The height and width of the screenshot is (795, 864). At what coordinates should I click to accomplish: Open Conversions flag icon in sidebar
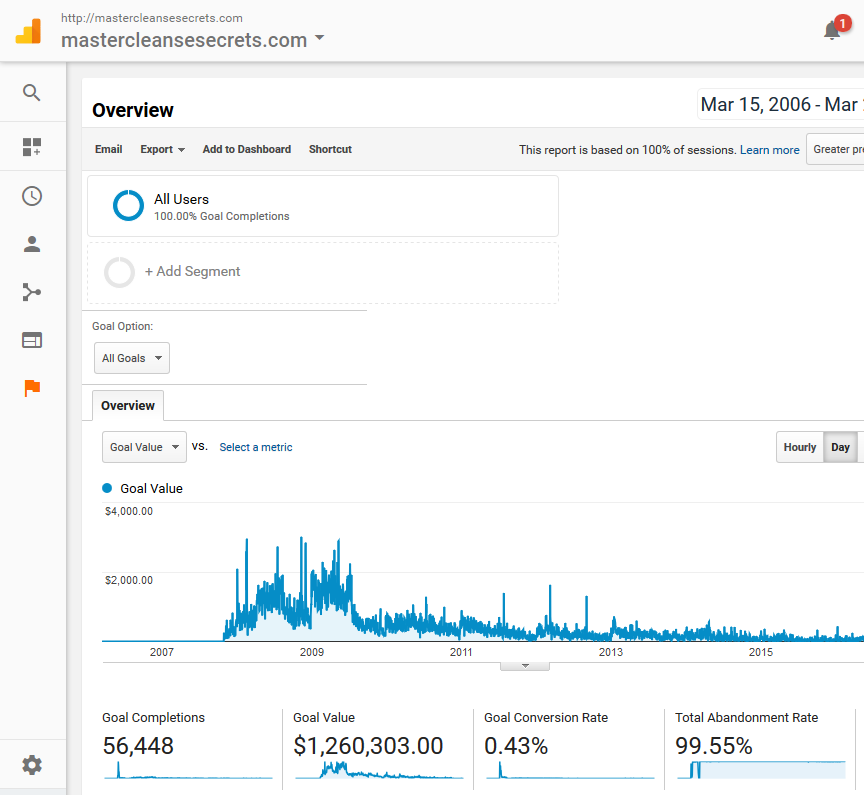pyautogui.click(x=32, y=388)
